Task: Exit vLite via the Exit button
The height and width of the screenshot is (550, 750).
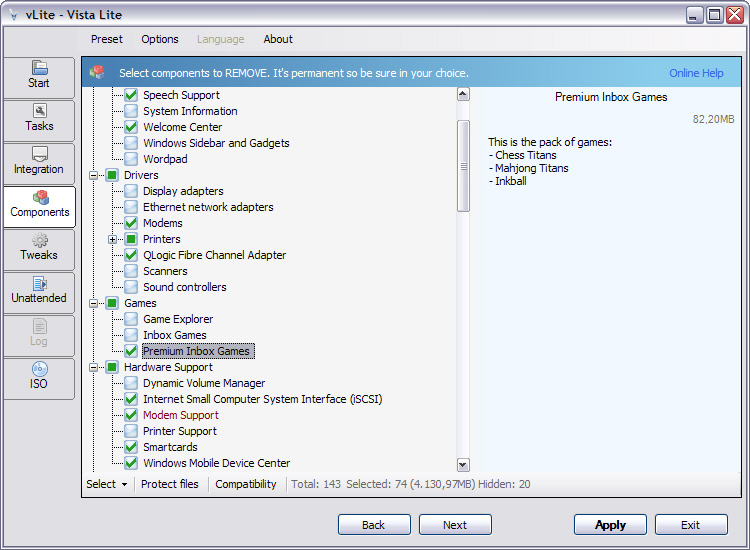Action: coord(691,525)
